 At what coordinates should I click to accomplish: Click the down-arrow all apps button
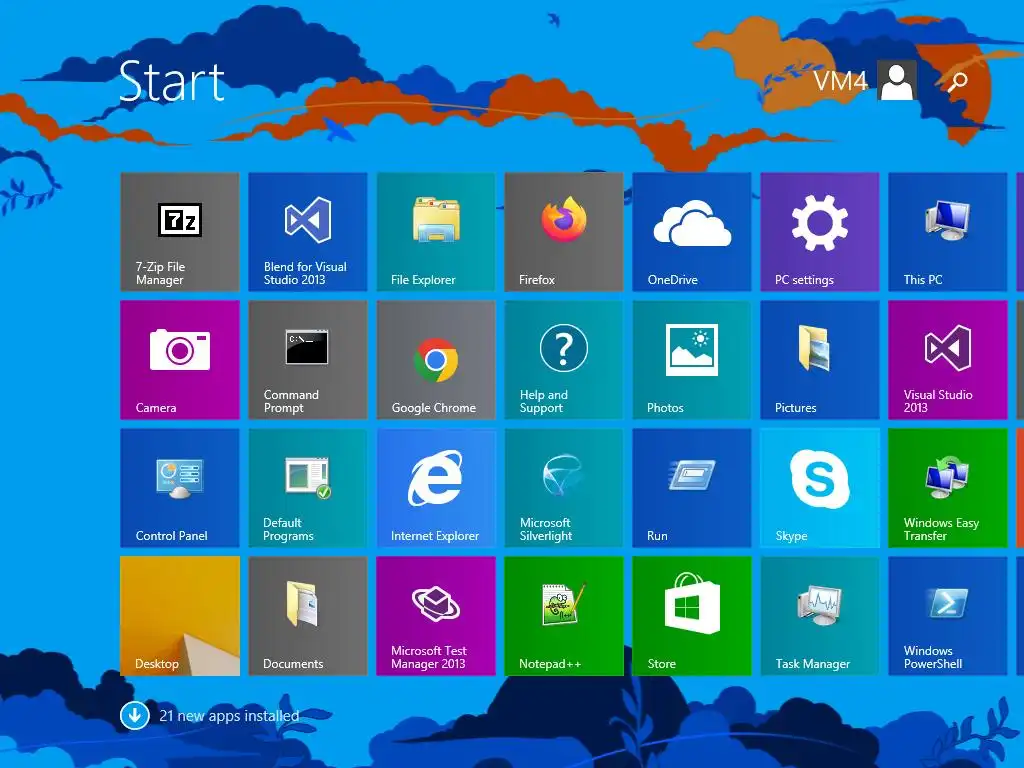135,716
